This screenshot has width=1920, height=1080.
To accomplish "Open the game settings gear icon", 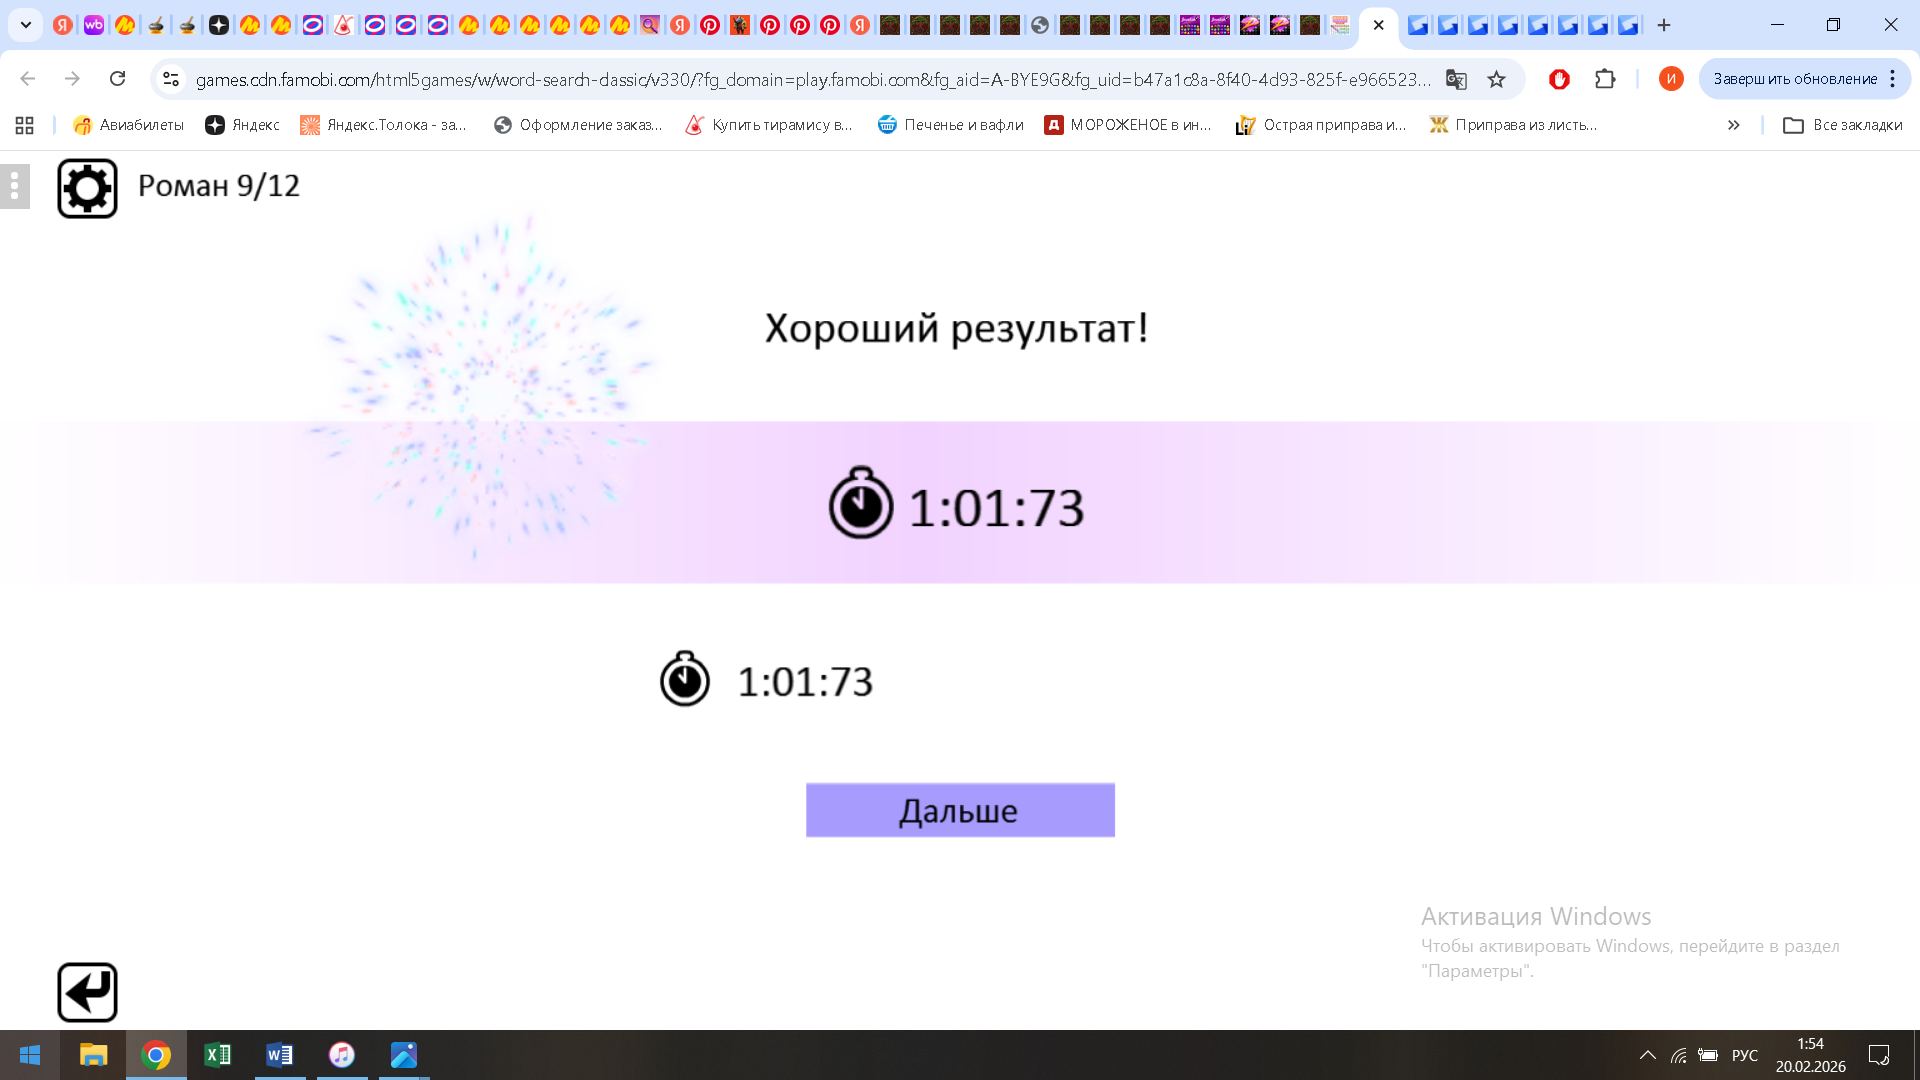I will pos(87,186).
